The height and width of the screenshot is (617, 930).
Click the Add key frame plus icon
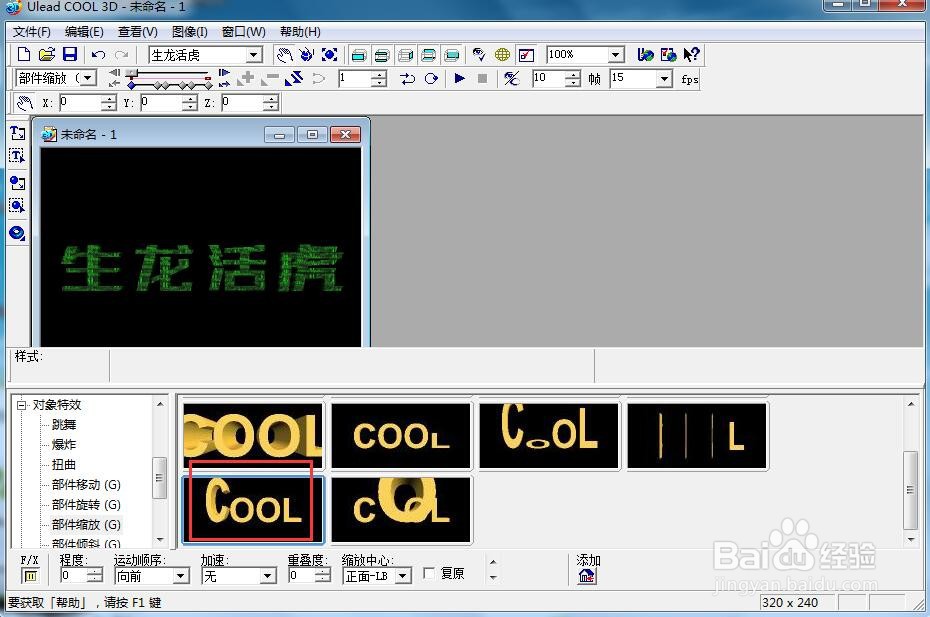(246, 78)
